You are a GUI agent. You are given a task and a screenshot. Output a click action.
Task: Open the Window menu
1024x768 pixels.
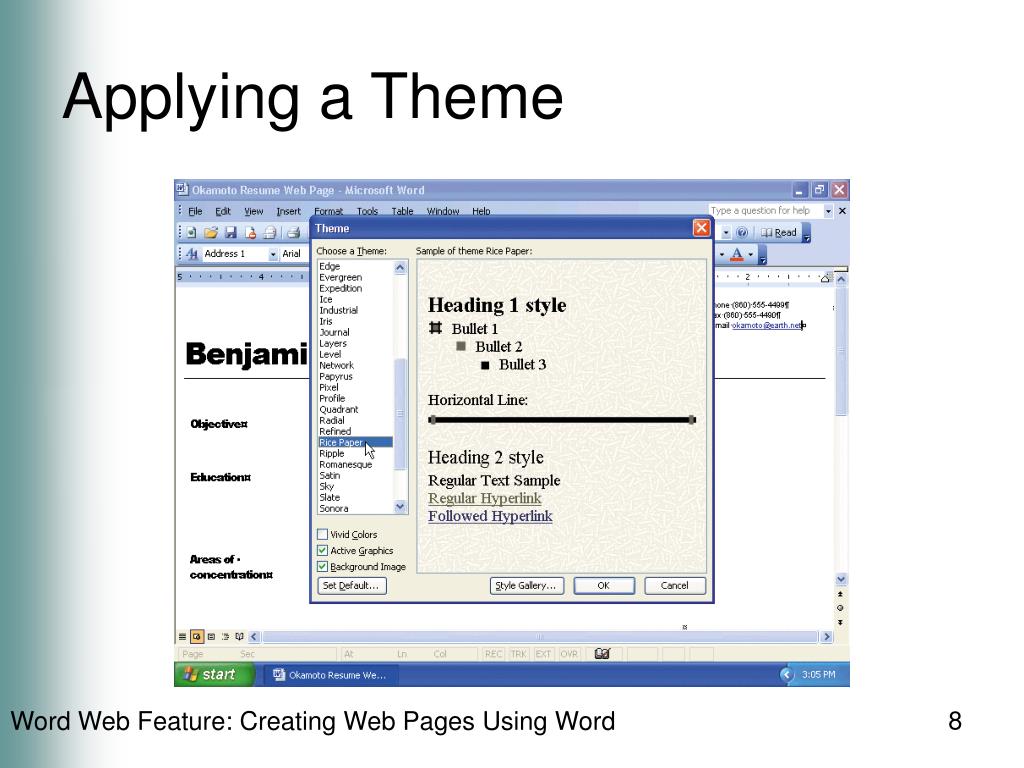tap(443, 212)
